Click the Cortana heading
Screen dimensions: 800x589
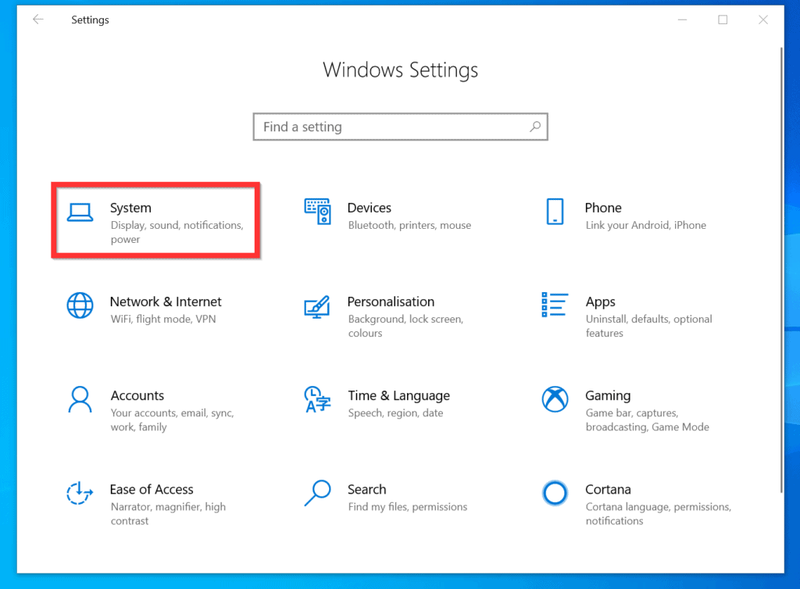pyautogui.click(x=608, y=489)
